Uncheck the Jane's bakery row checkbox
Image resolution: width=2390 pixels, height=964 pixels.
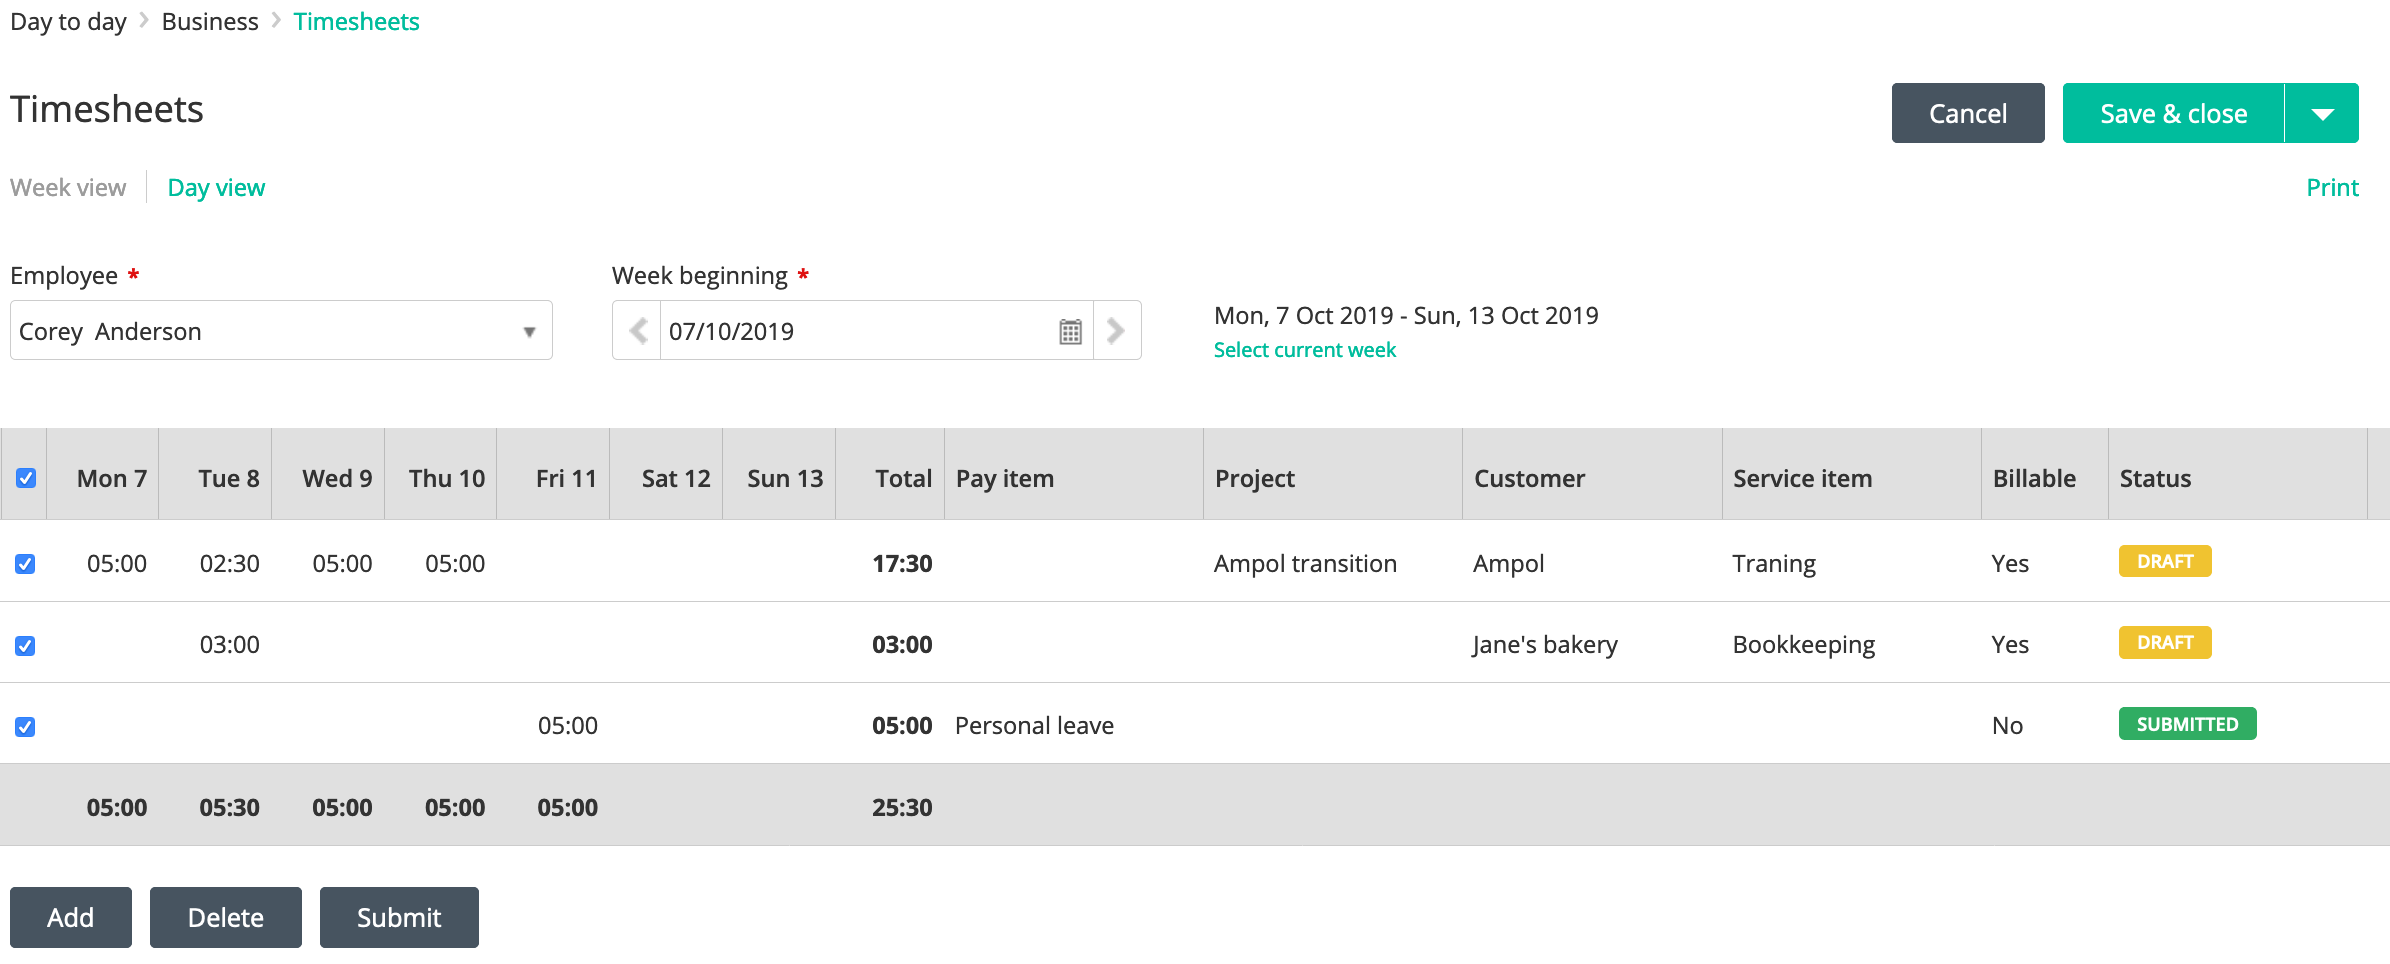pyautogui.click(x=26, y=646)
